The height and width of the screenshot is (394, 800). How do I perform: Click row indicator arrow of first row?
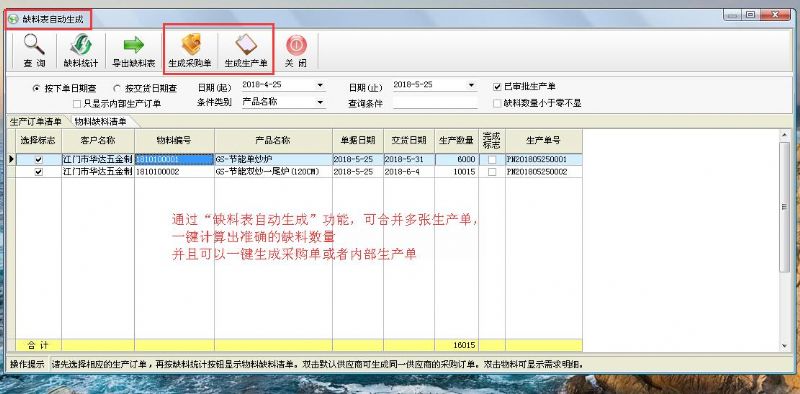[11, 159]
